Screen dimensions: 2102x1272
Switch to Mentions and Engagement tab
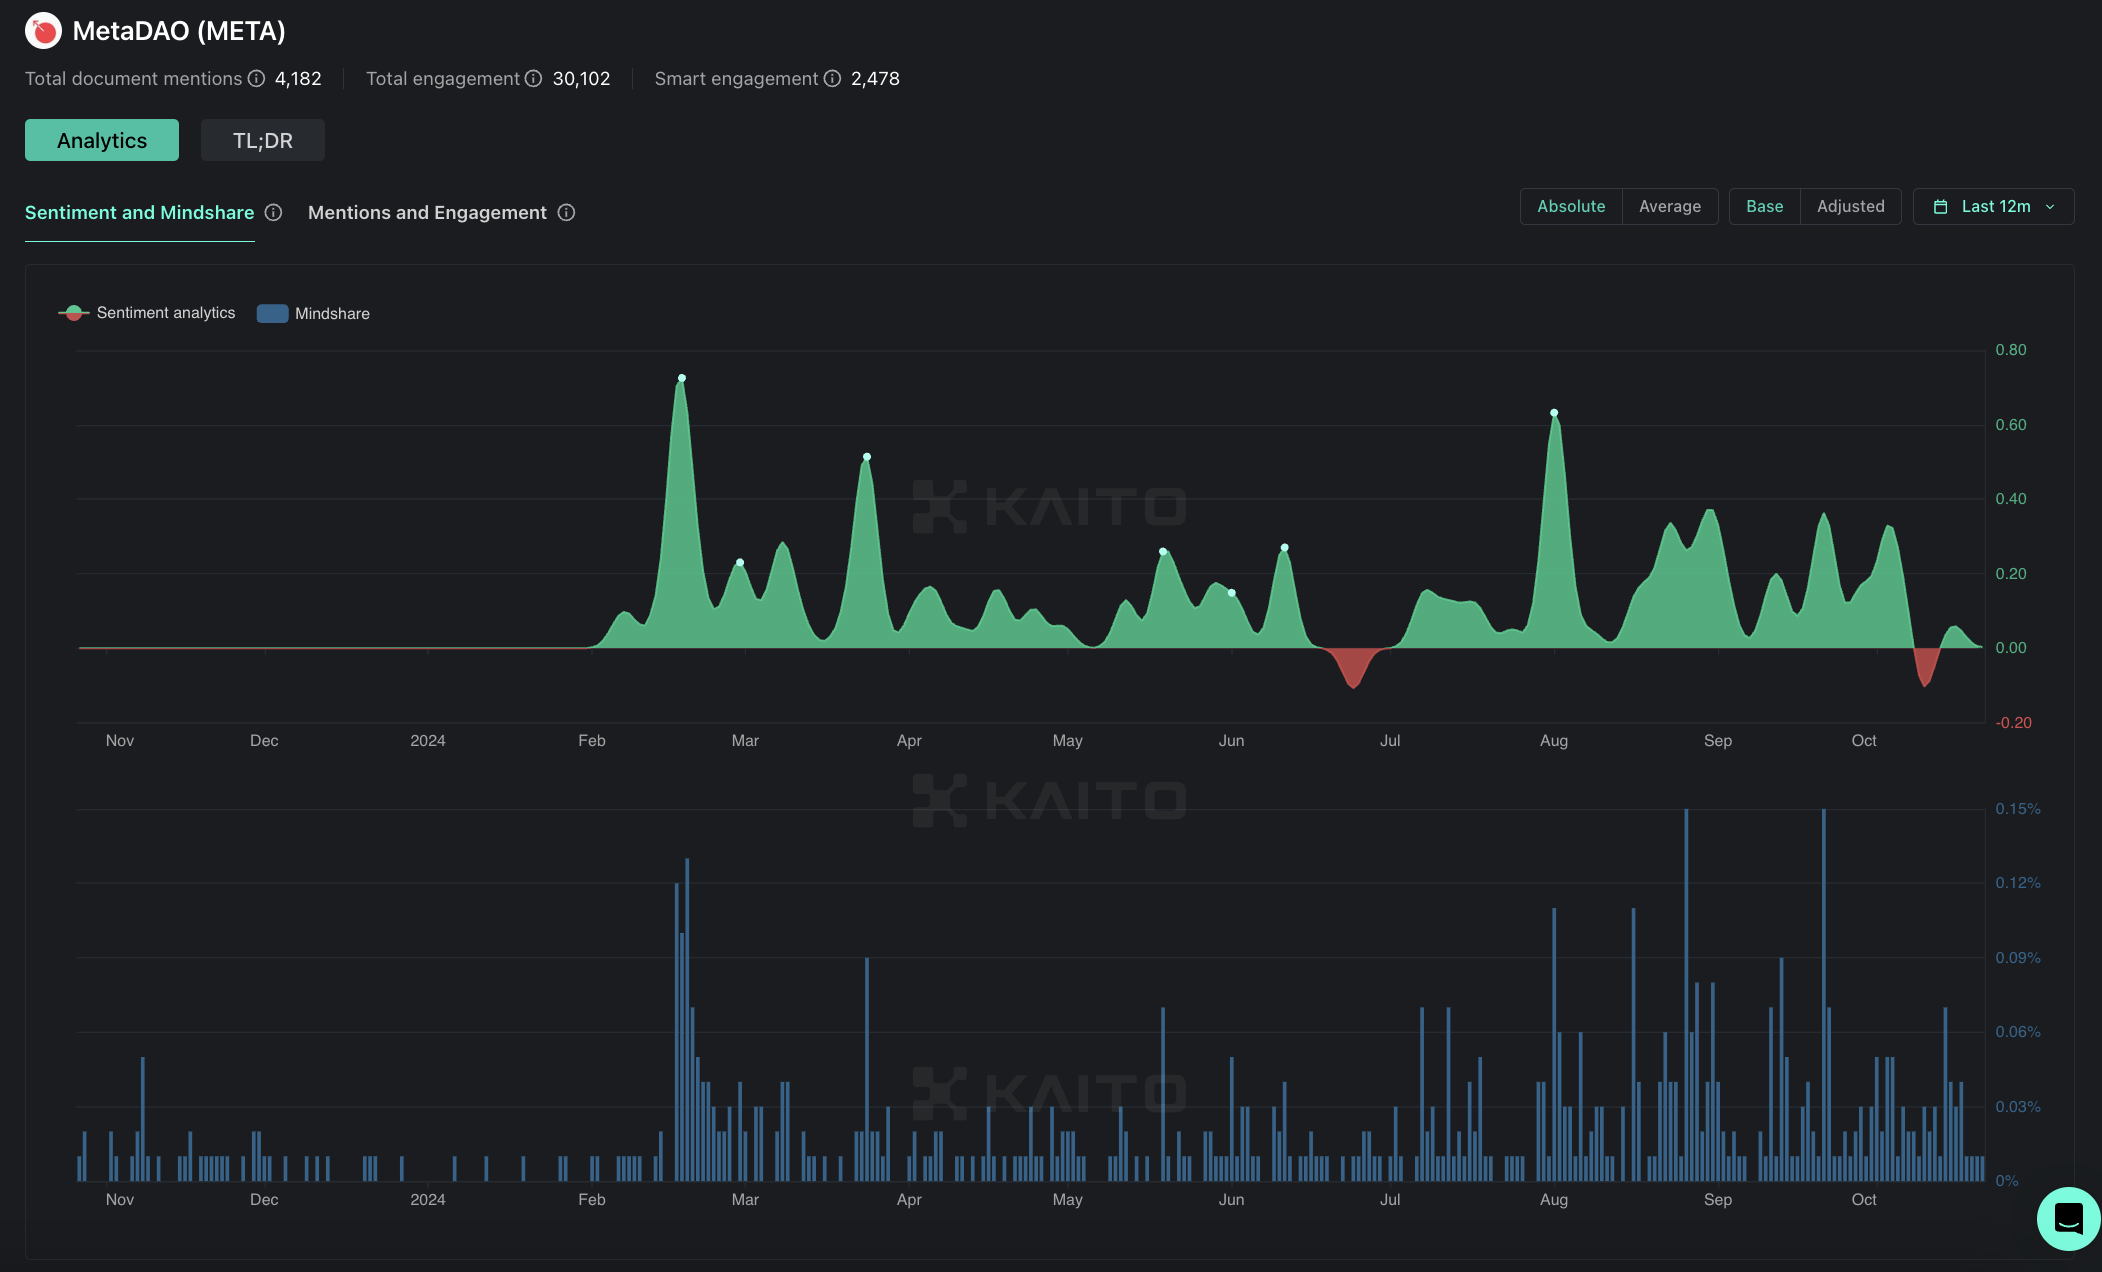click(x=427, y=212)
